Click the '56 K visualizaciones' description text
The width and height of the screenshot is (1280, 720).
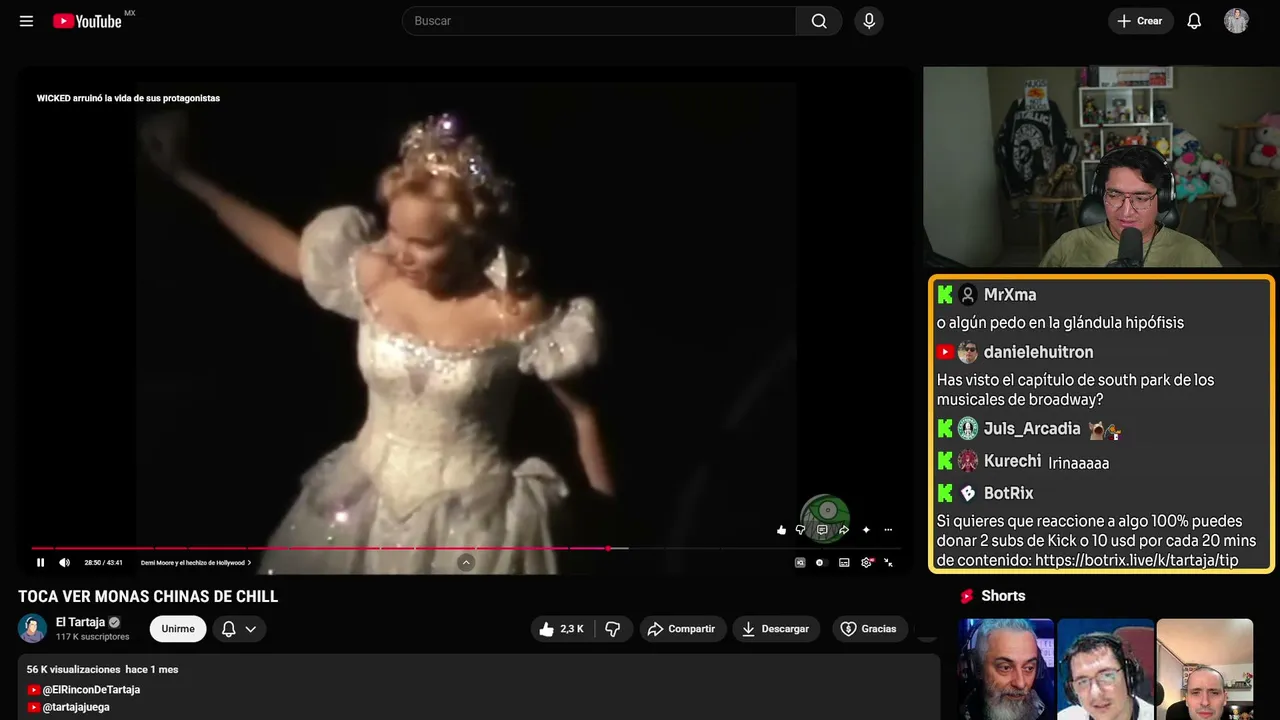click(x=73, y=669)
